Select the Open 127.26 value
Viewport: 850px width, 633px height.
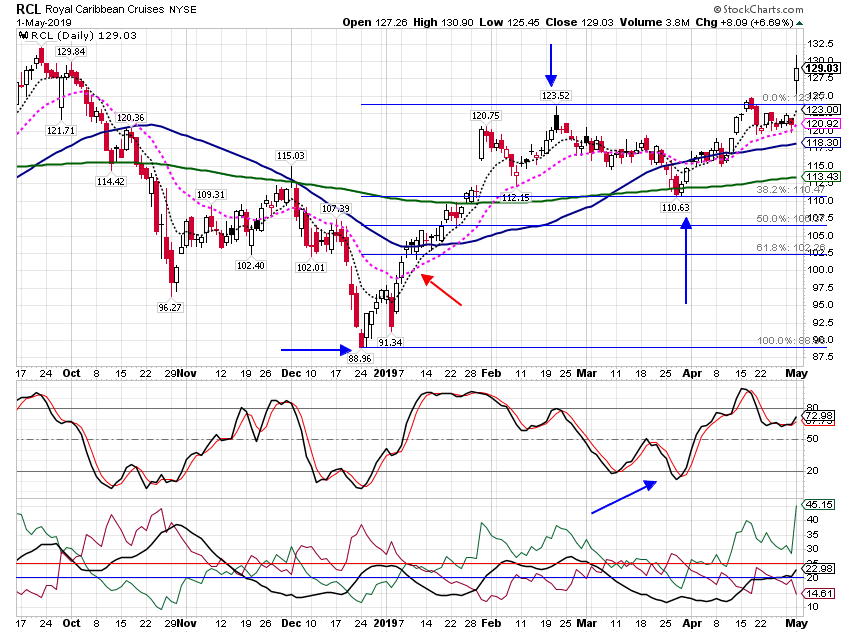[x=374, y=23]
